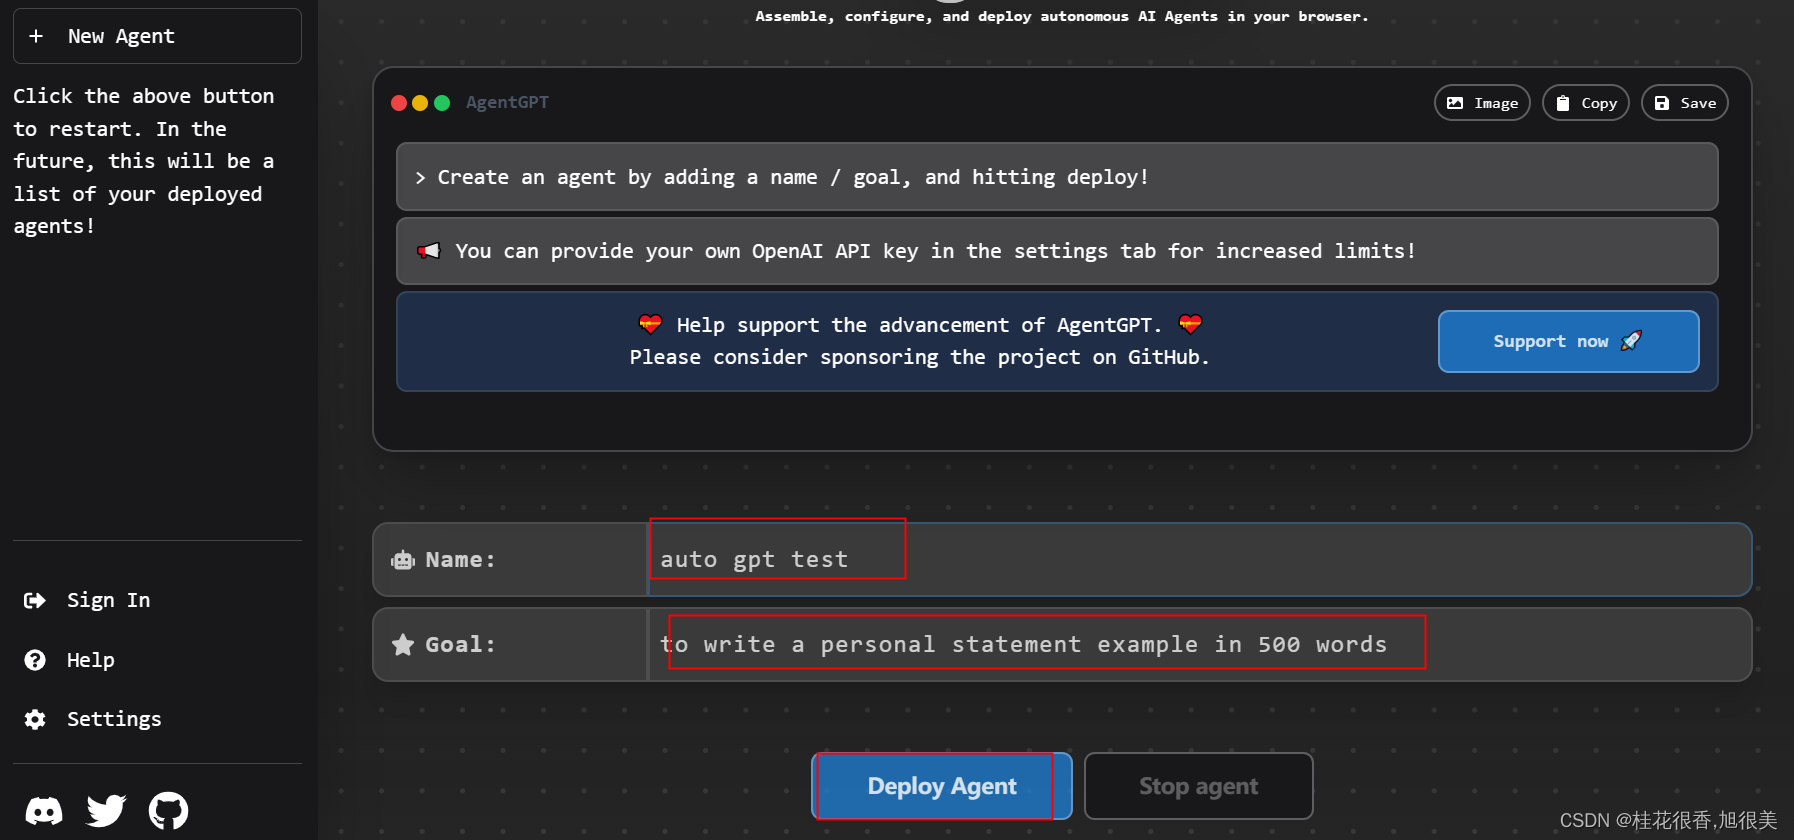Screen dimensions: 1794x840
Task: Focus the Name input field
Action: [1200, 560]
